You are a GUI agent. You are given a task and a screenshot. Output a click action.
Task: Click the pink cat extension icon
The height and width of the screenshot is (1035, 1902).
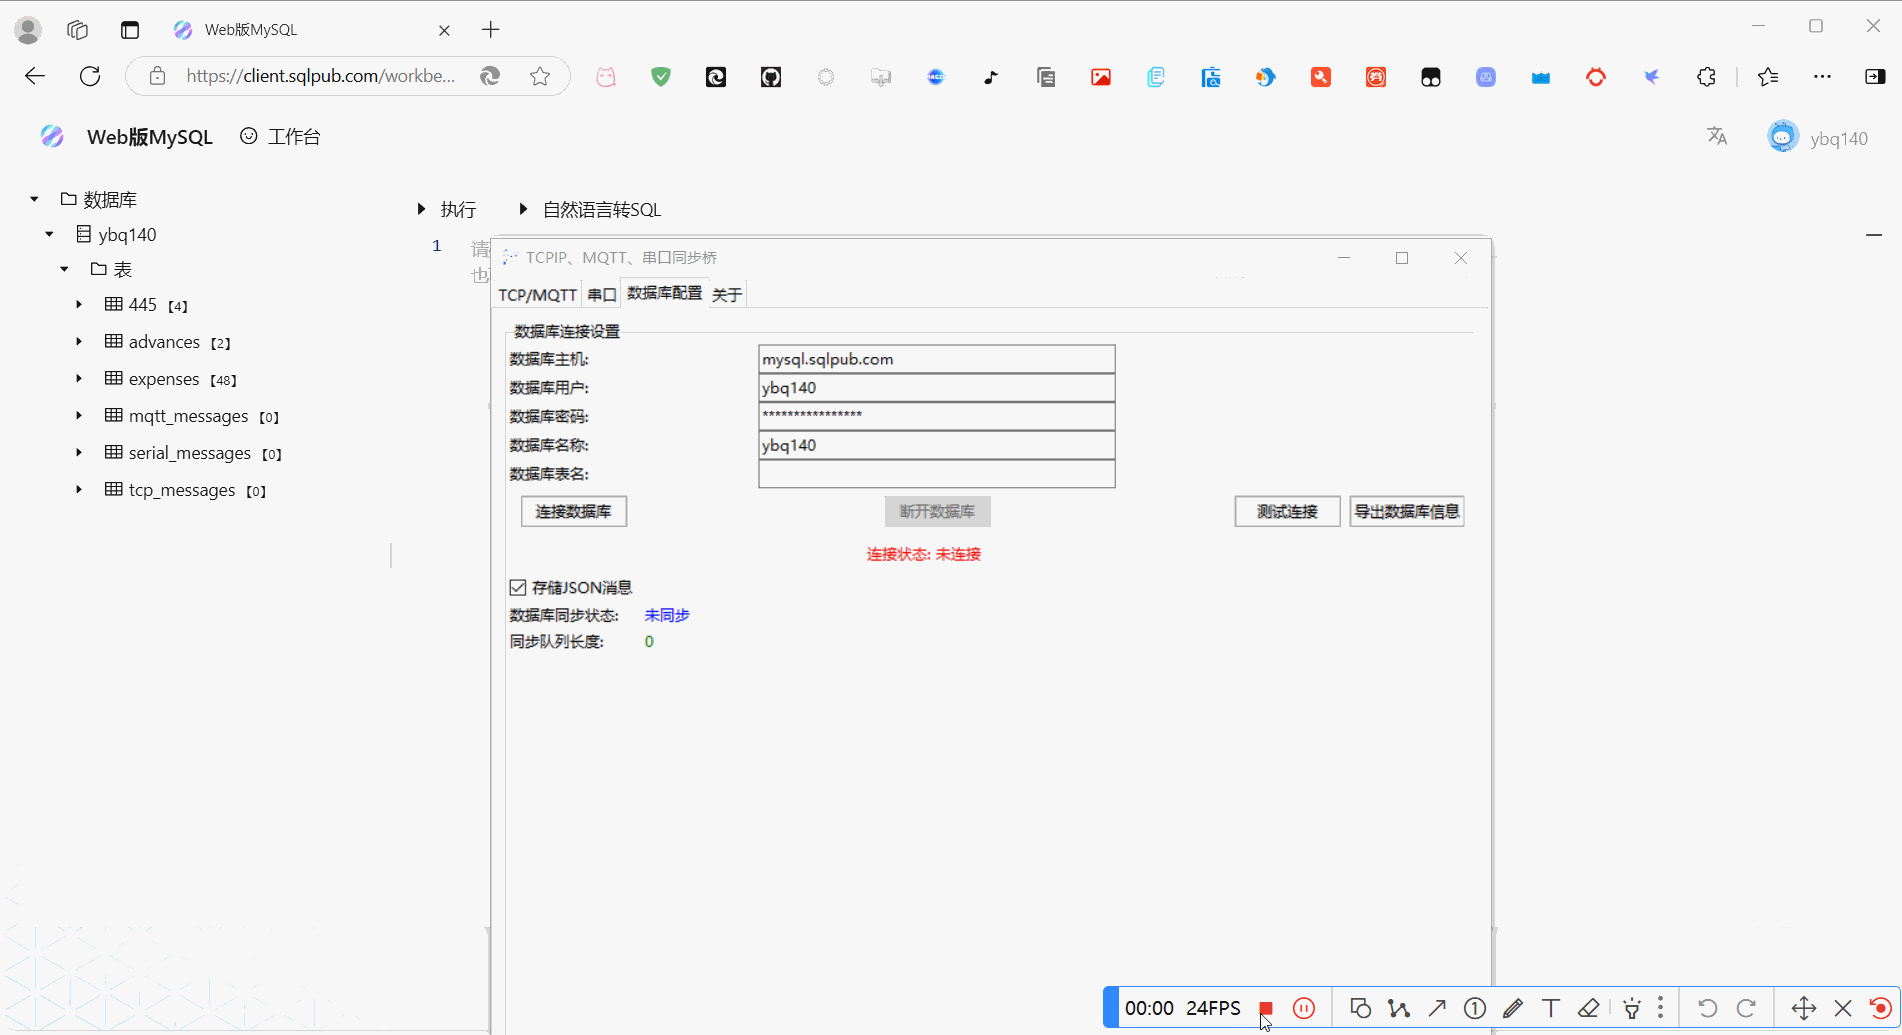tap(606, 77)
